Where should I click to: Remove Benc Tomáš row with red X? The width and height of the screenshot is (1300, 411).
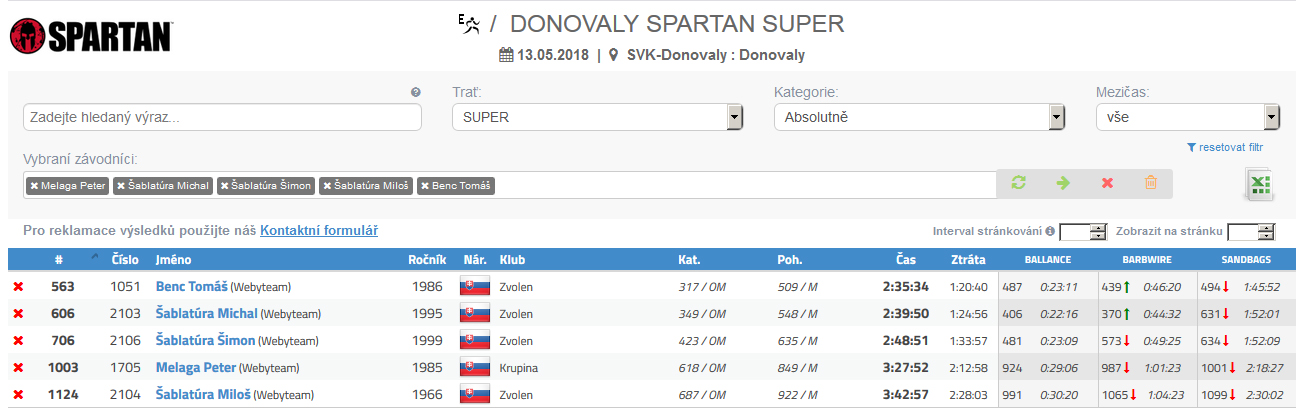(17, 287)
